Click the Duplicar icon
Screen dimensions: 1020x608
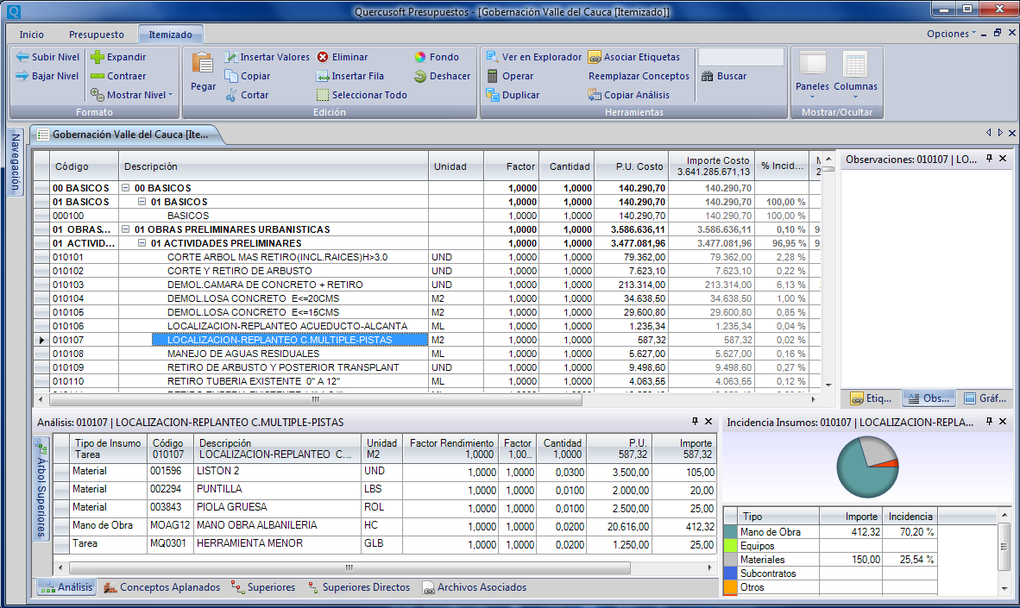tap(492, 95)
